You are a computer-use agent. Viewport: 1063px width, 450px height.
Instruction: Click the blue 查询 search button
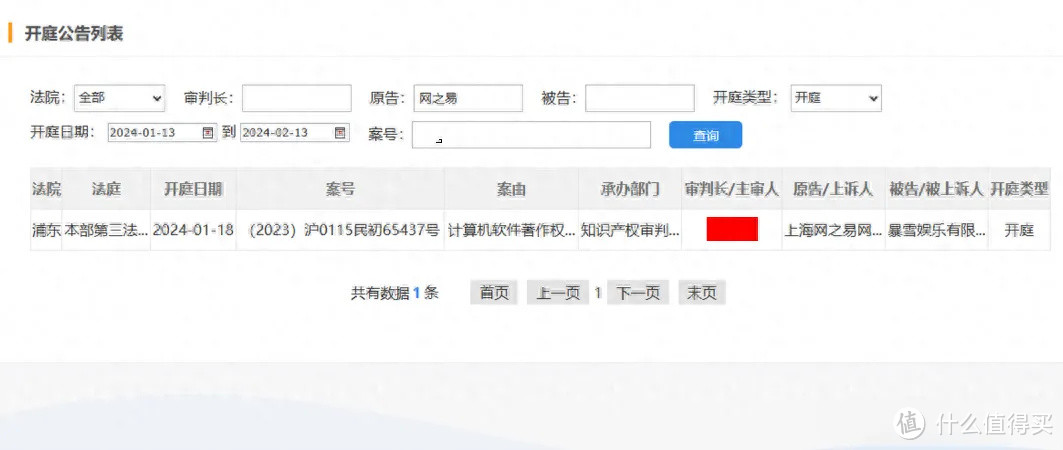pos(706,135)
